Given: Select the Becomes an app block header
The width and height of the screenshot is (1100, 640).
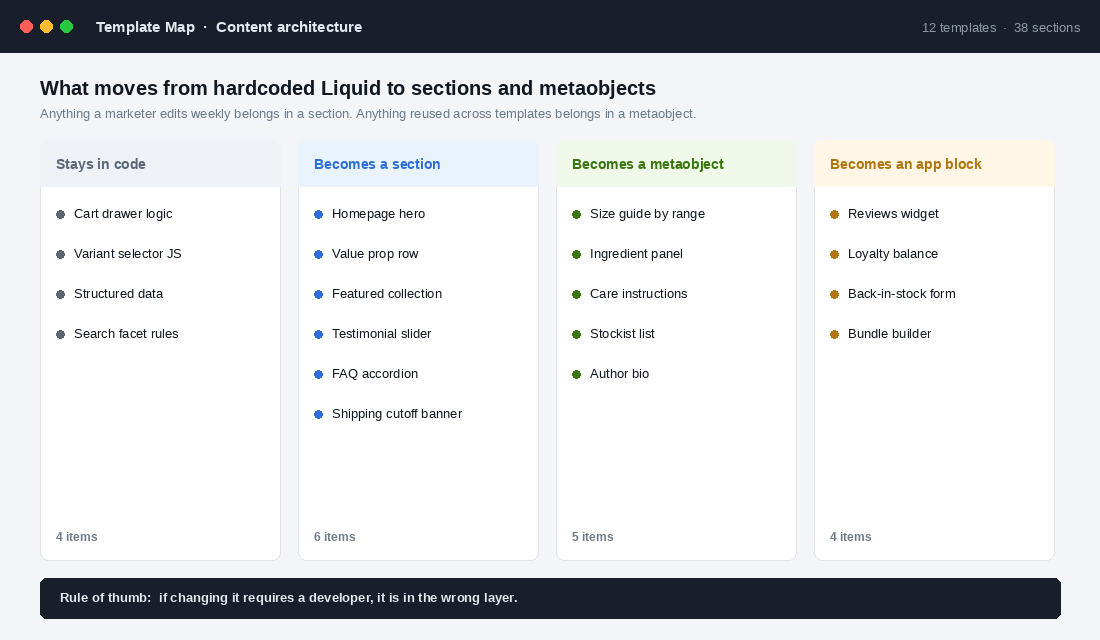Looking at the screenshot, I should point(934,164).
